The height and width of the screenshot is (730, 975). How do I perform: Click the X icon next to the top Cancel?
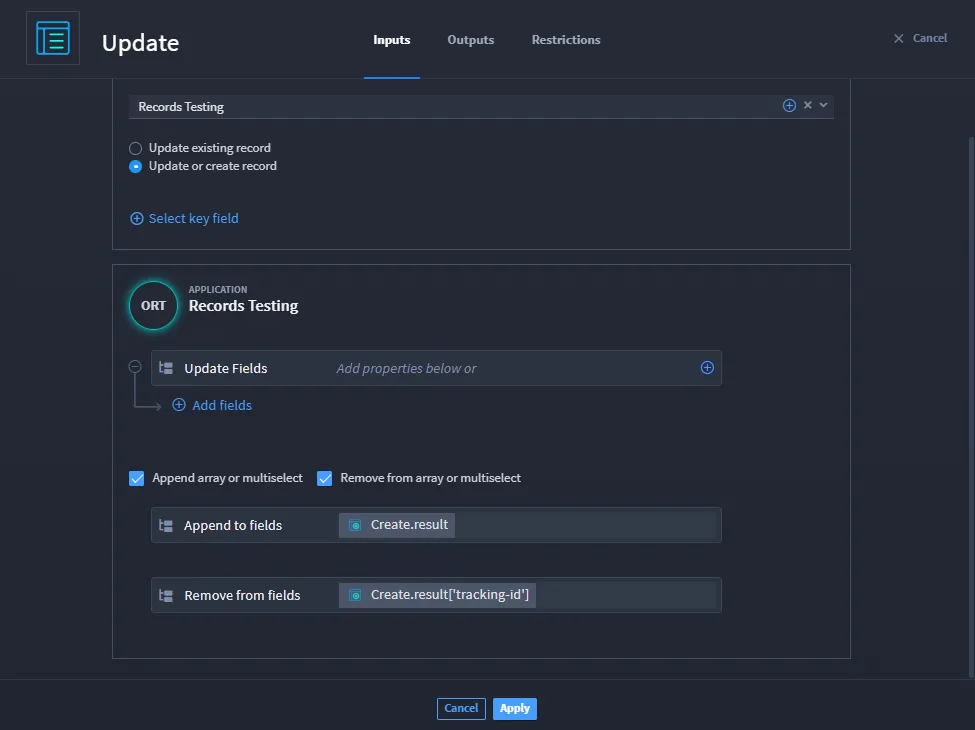pos(899,39)
